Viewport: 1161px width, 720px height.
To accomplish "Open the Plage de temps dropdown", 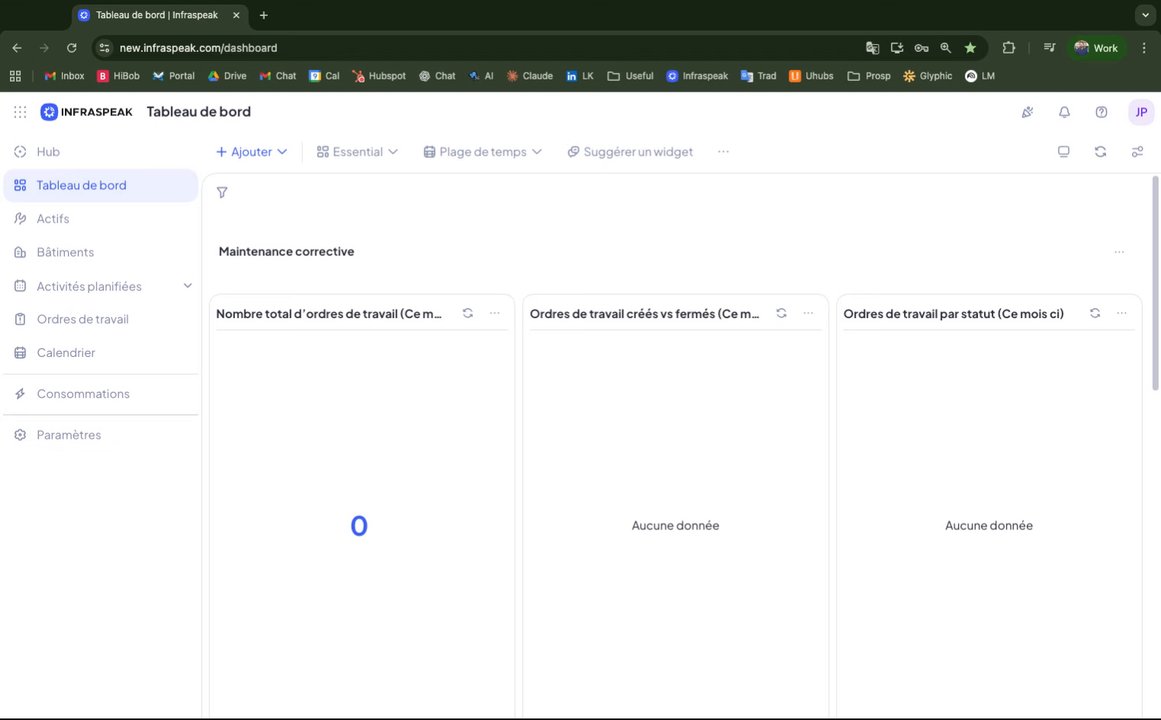I will point(483,152).
